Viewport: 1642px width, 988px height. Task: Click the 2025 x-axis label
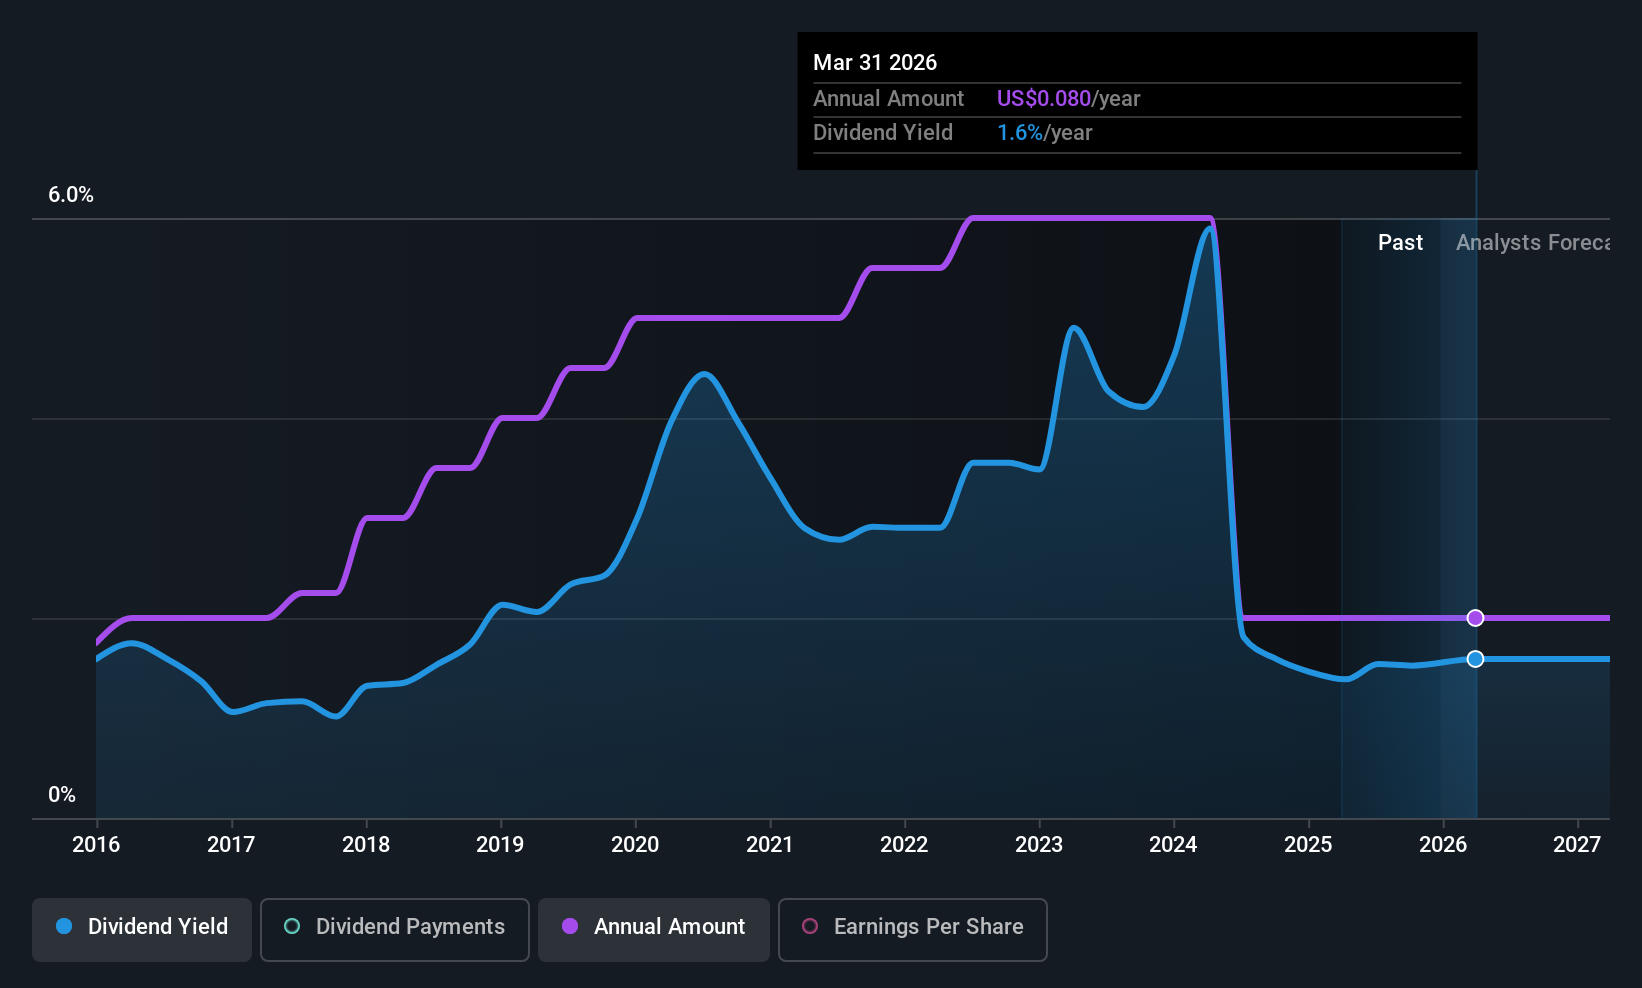tap(1308, 845)
